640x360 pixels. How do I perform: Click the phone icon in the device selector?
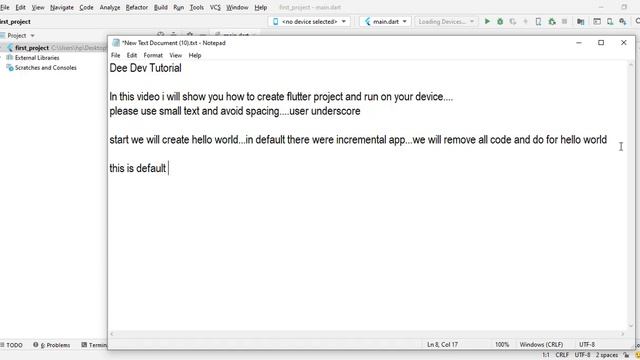pos(275,21)
